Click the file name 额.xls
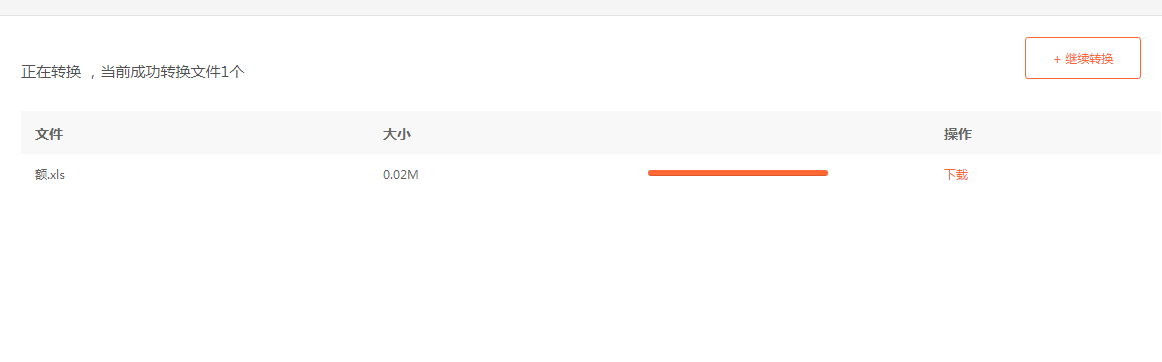 (x=50, y=175)
